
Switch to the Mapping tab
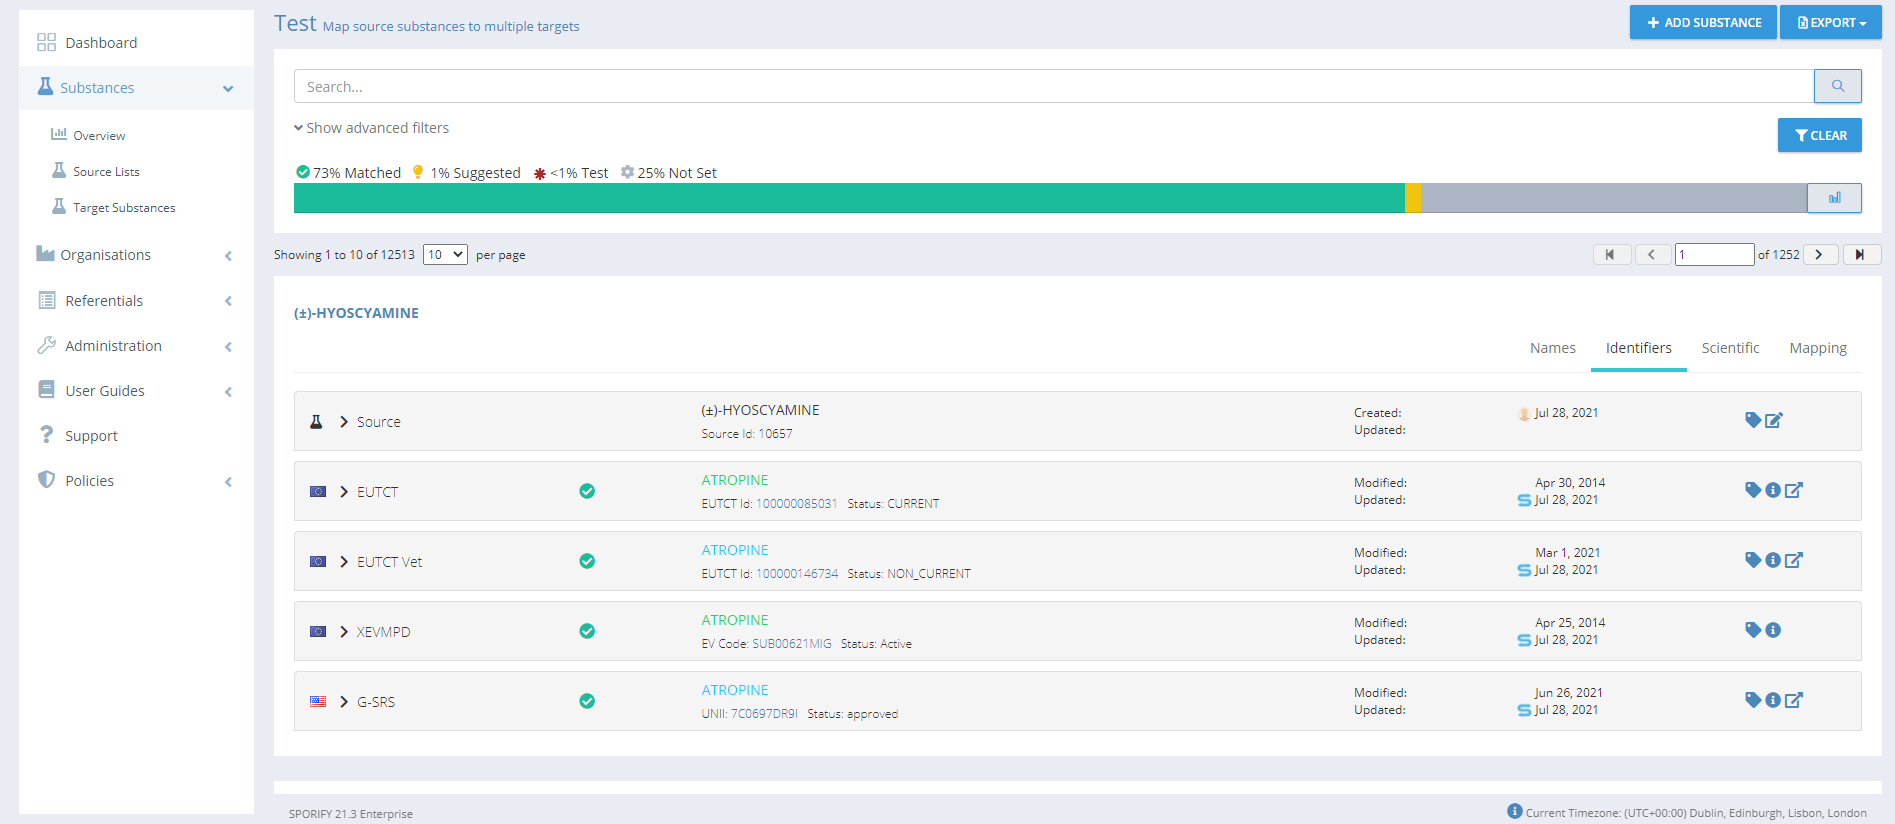tap(1817, 348)
